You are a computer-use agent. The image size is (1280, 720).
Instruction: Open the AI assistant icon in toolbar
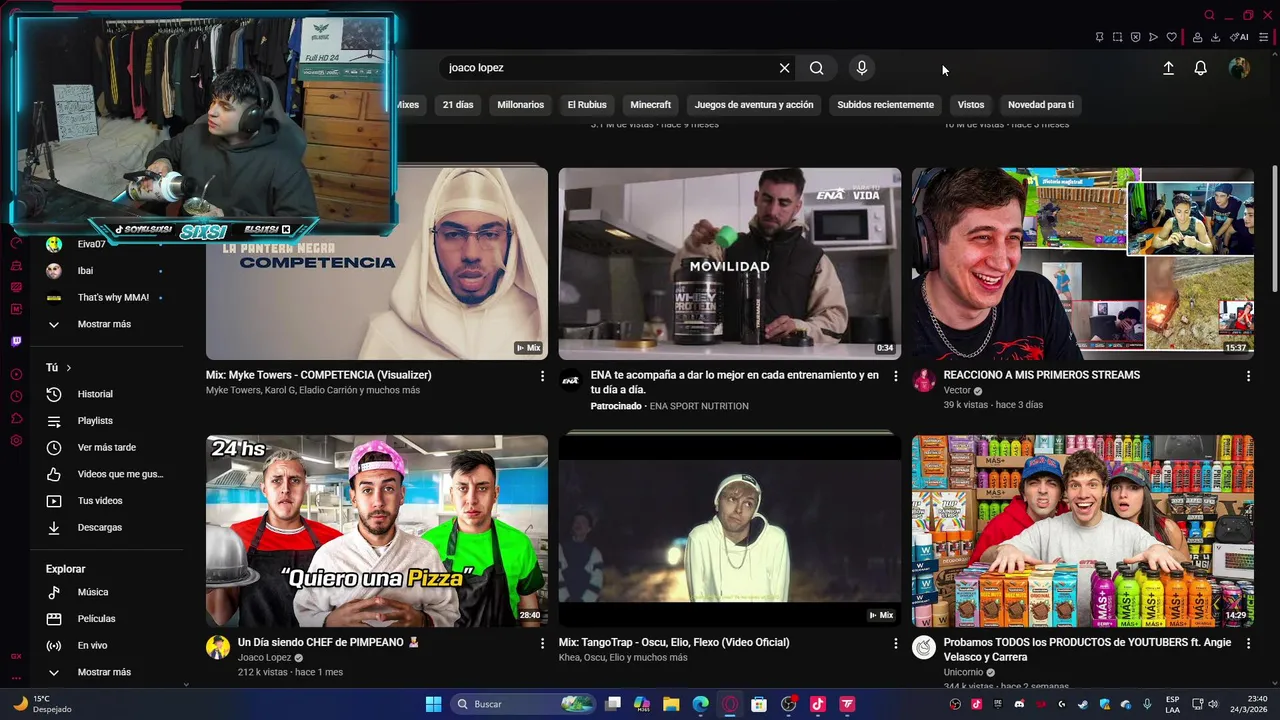coord(1239,37)
